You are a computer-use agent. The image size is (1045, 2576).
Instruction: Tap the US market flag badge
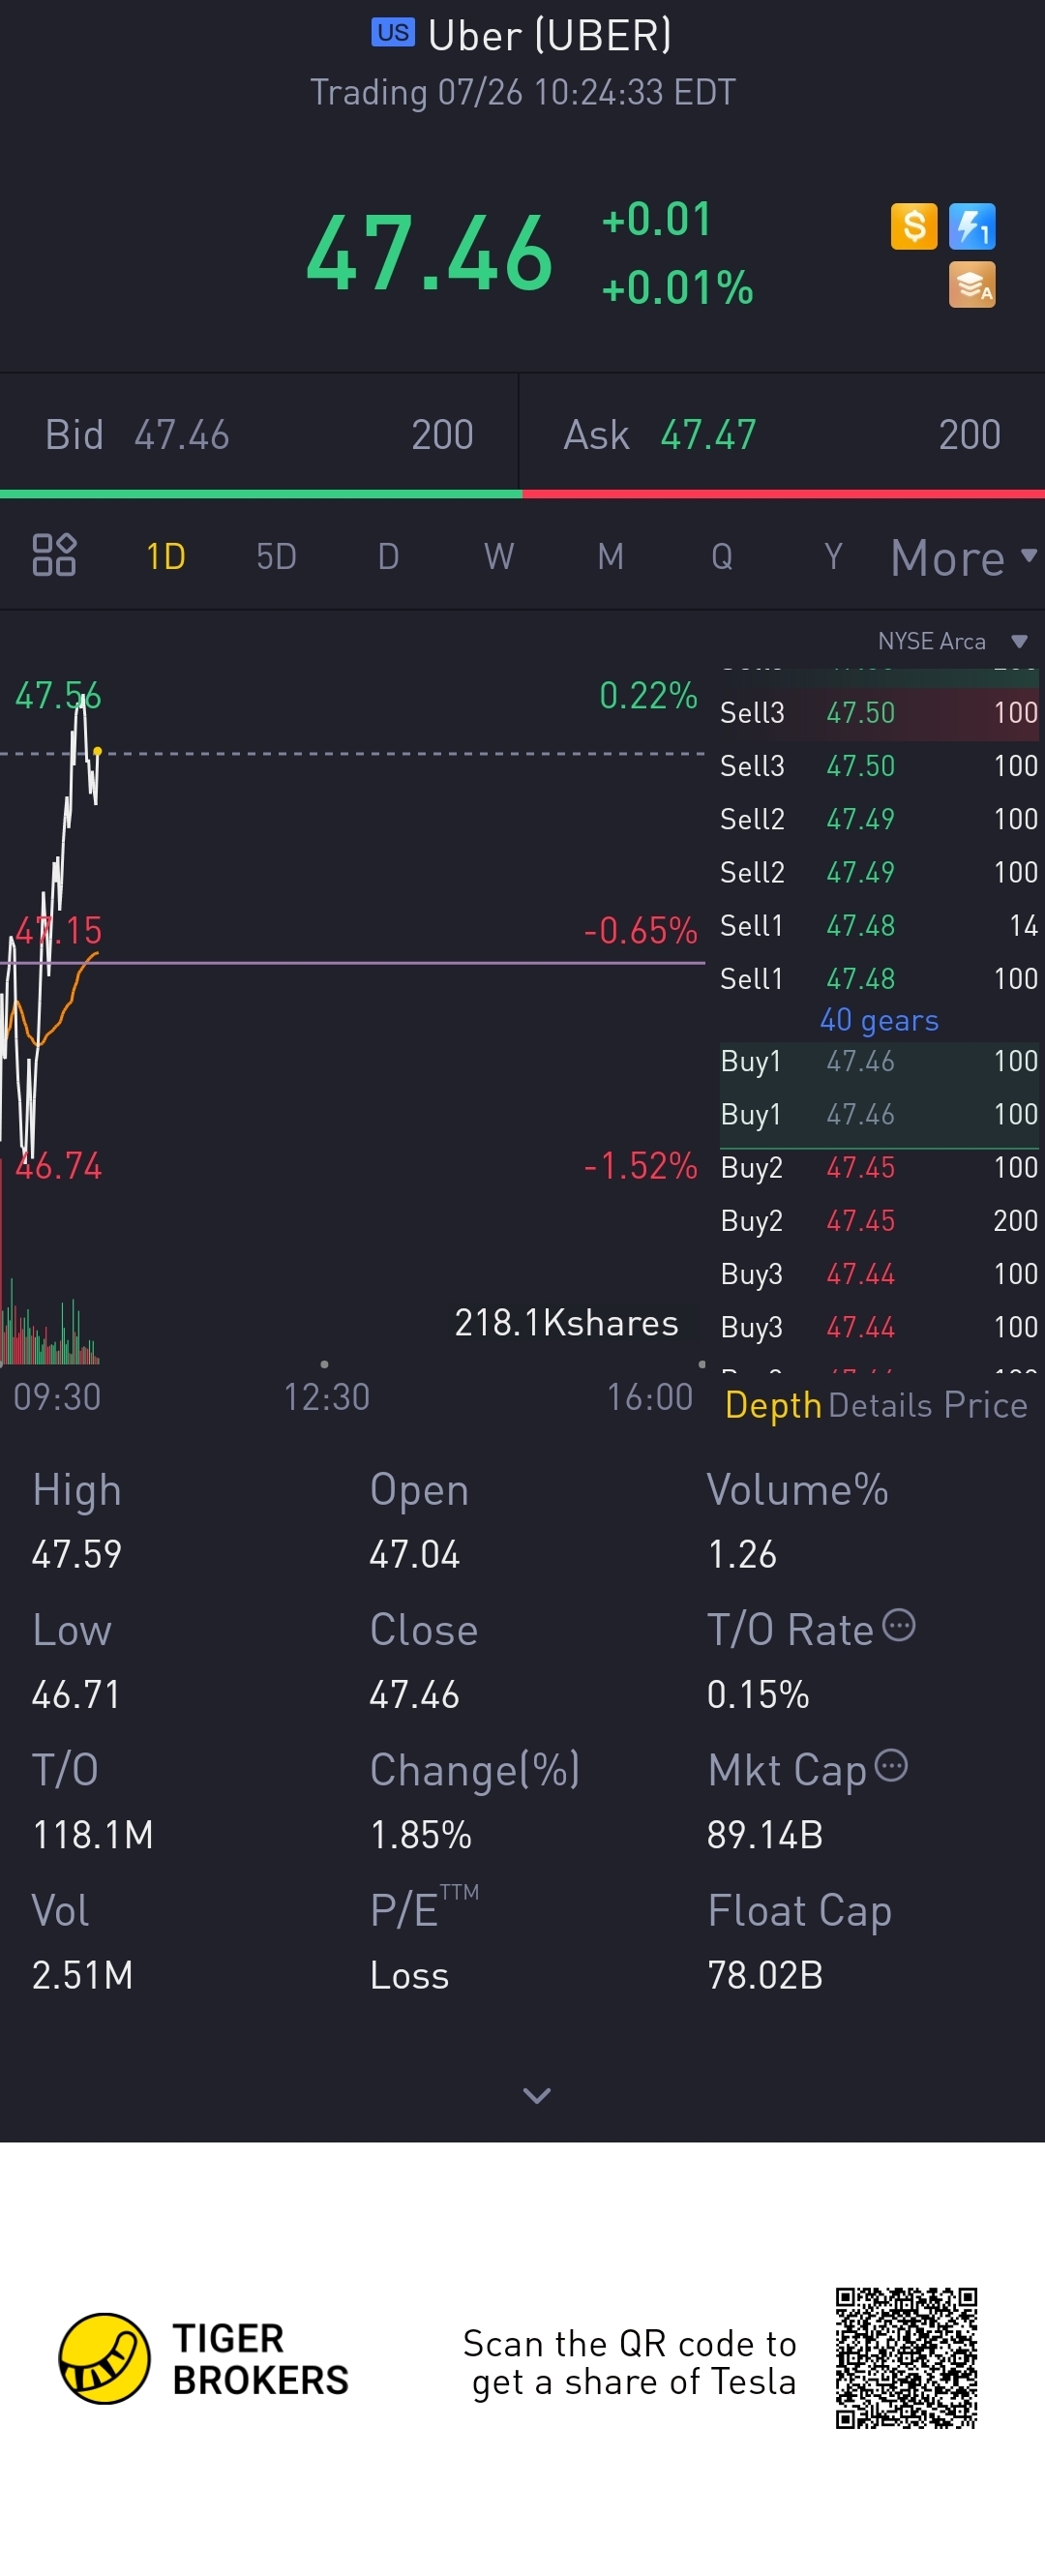pos(393,33)
